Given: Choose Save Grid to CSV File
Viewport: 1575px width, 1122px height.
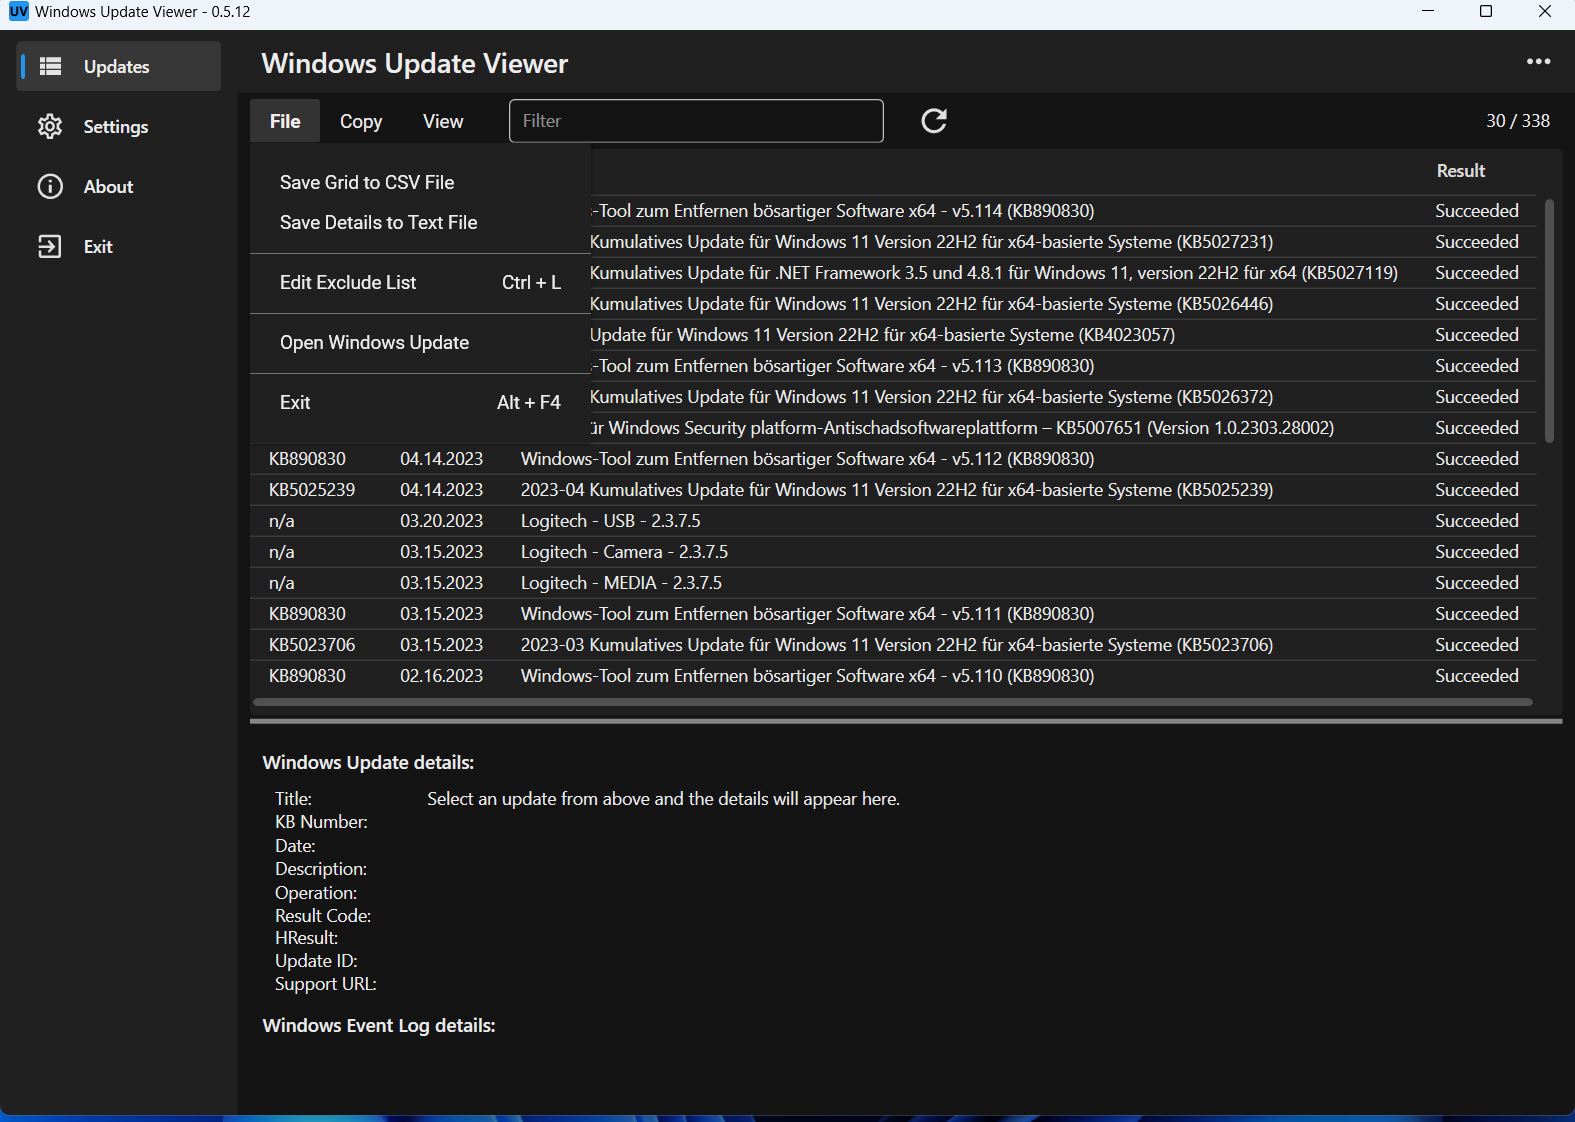Looking at the screenshot, I should tap(420, 182).
